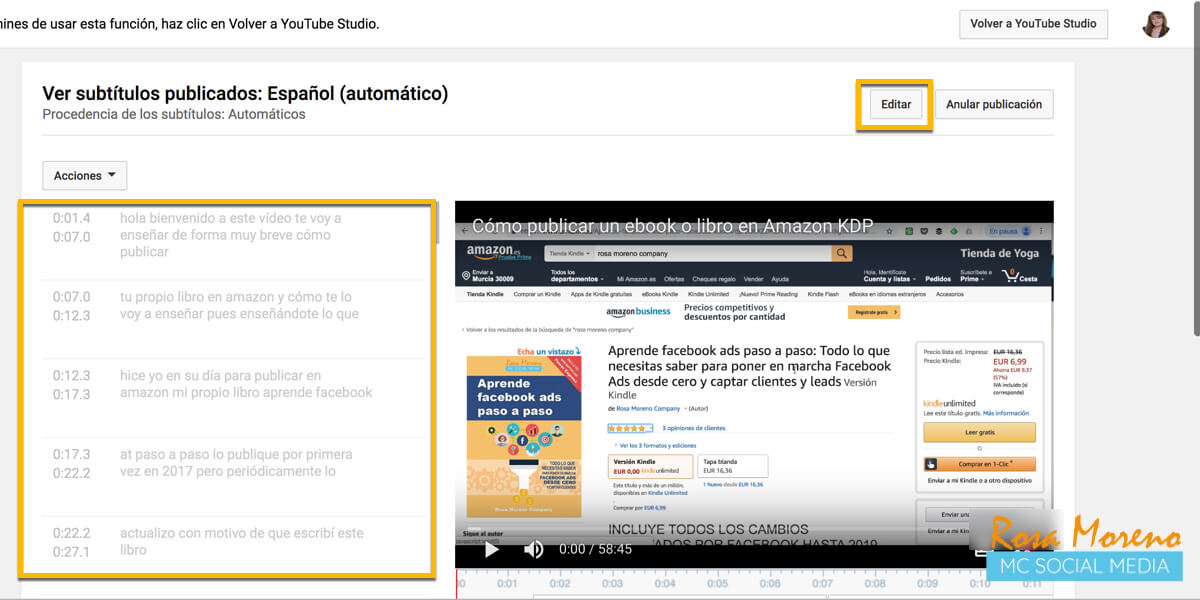Select caption 'hice yo en su día'
This screenshot has width=1200, height=600.
click(246, 384)
